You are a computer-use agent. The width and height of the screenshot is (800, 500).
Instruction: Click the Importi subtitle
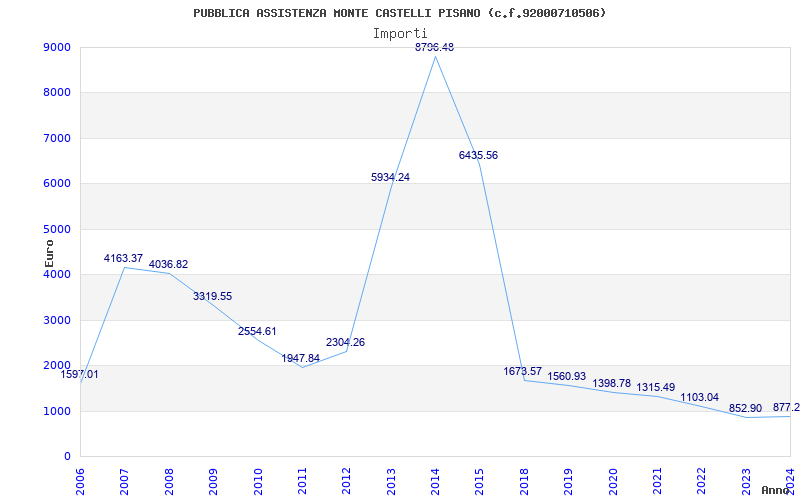(x=400, y=34)
